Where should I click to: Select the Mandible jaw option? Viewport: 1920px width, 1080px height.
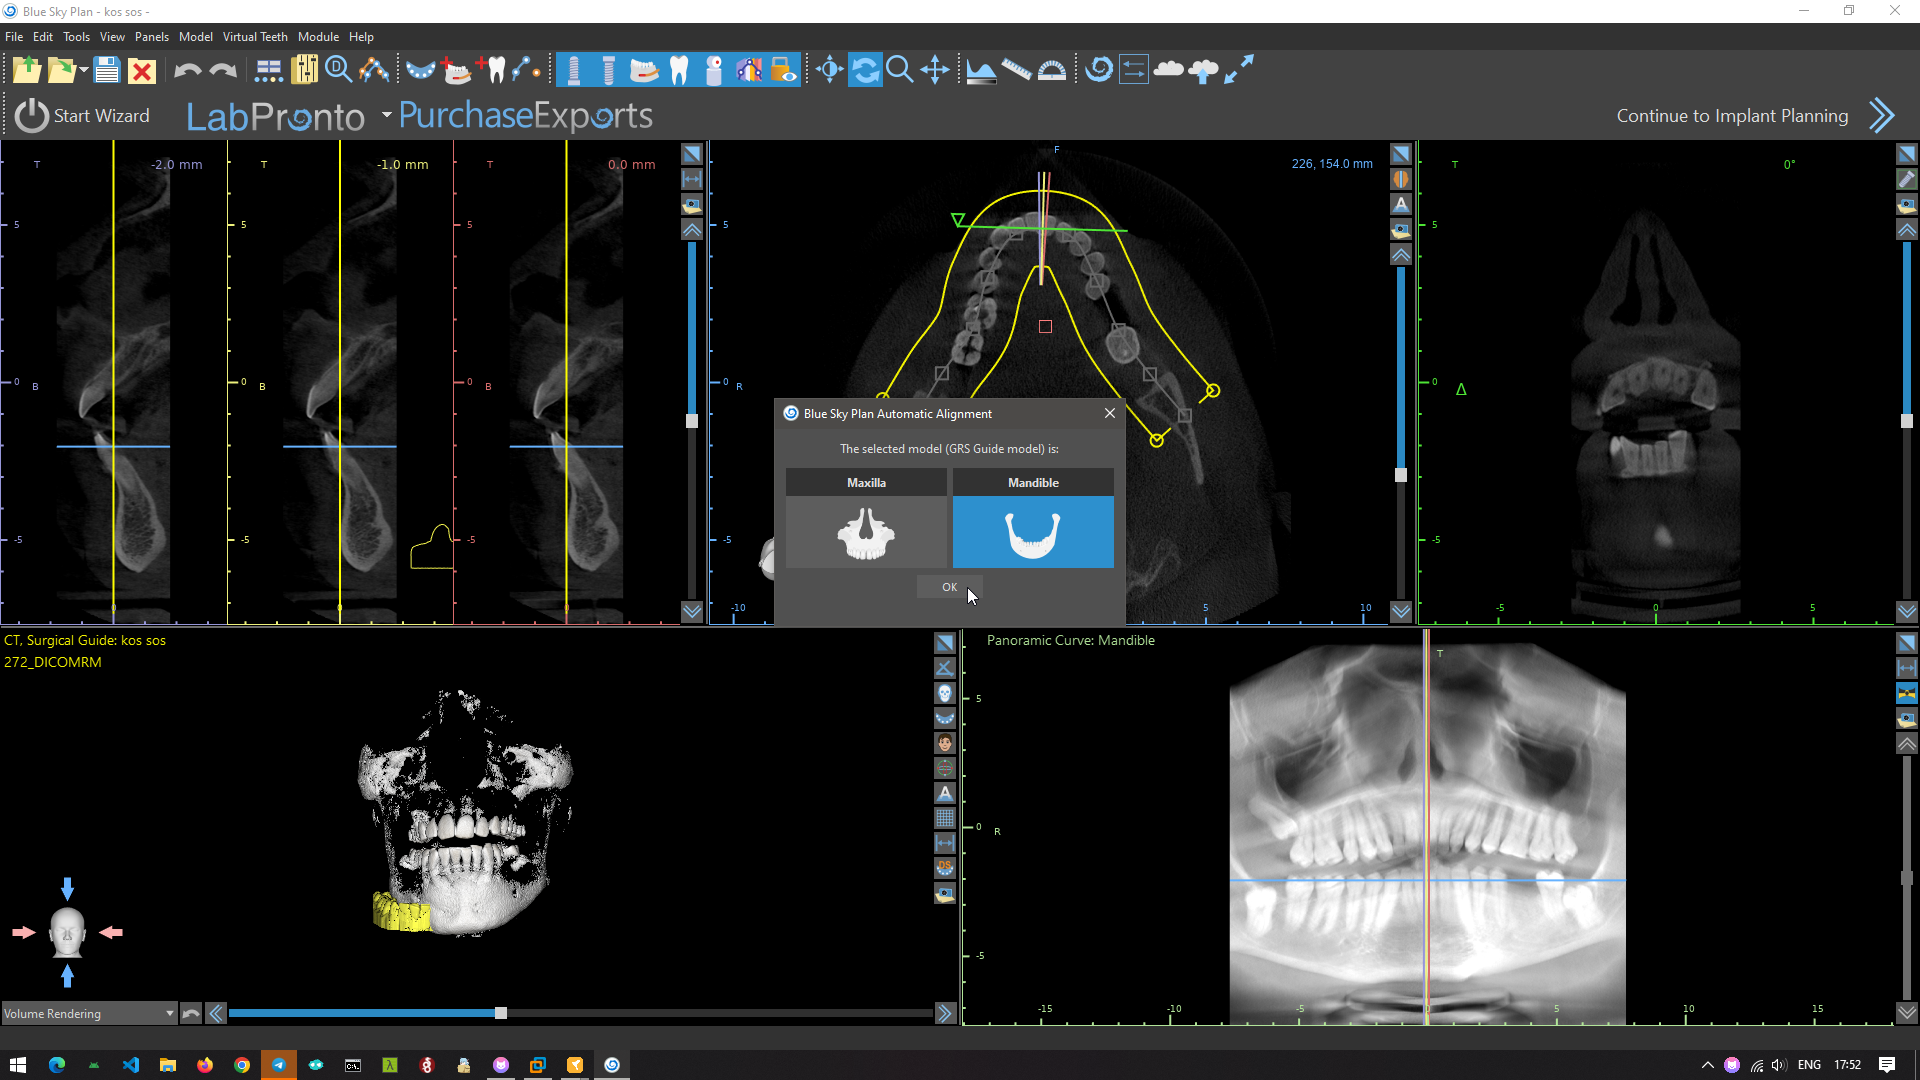pos(1033,532)
